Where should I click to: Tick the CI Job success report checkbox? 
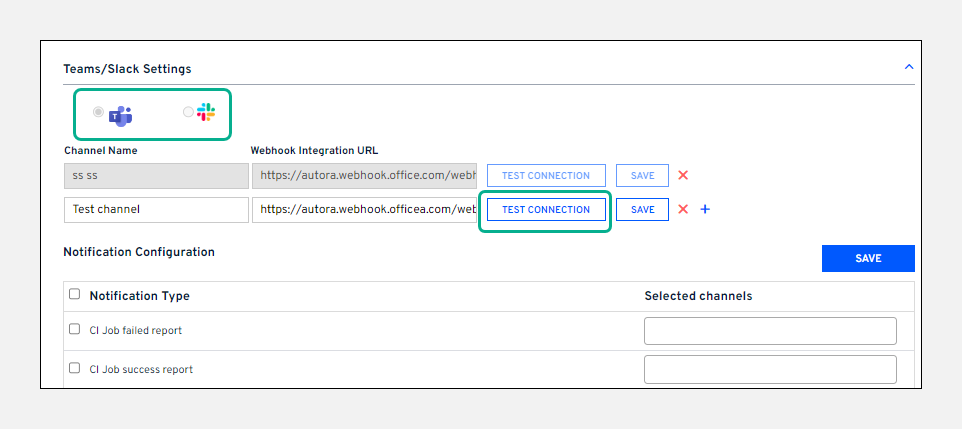point(74,368)
